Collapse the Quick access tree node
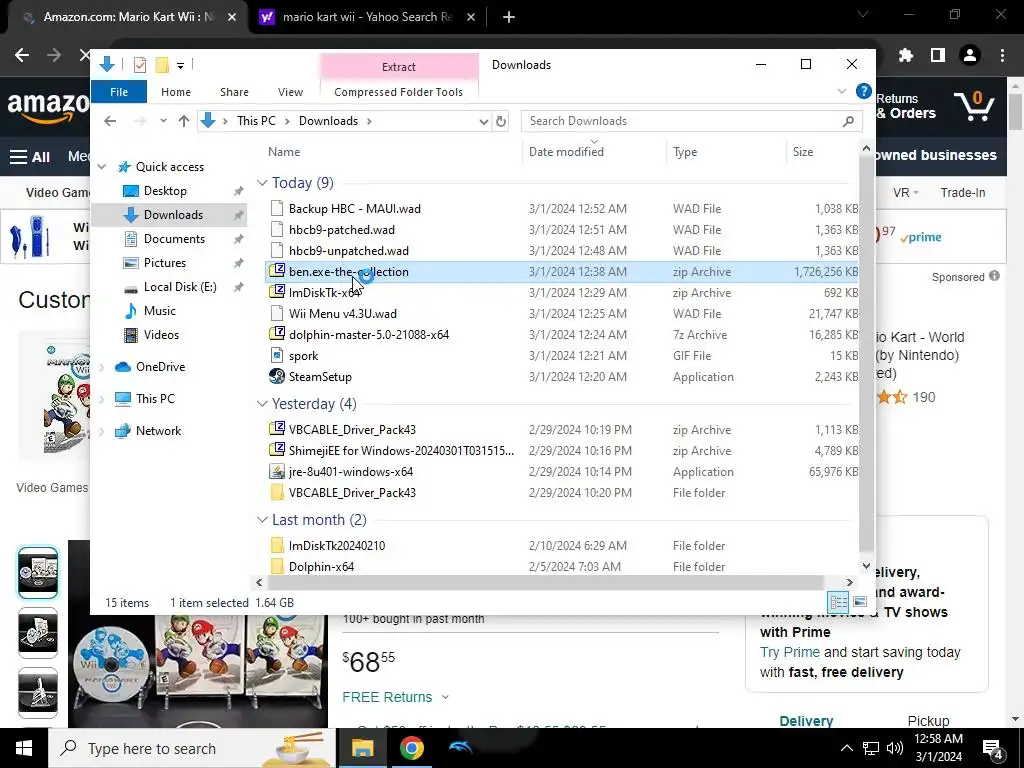The width and height of the screenshot is (1024, 768). click(x=102, y=167)
